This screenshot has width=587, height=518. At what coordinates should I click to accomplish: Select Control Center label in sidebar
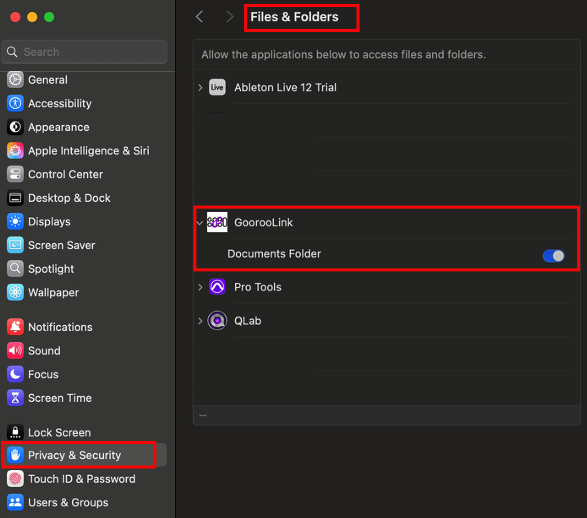66,174
